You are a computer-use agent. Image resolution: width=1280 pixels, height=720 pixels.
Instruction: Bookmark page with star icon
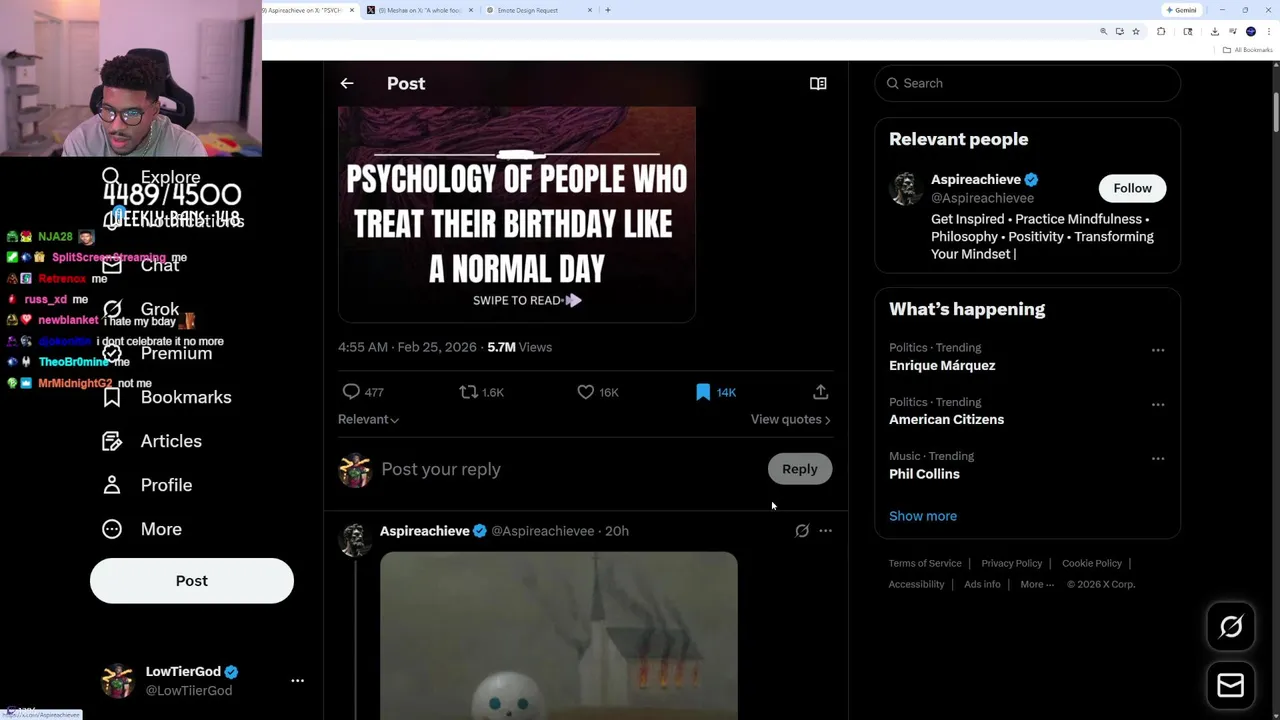[x=1136, y=32]
